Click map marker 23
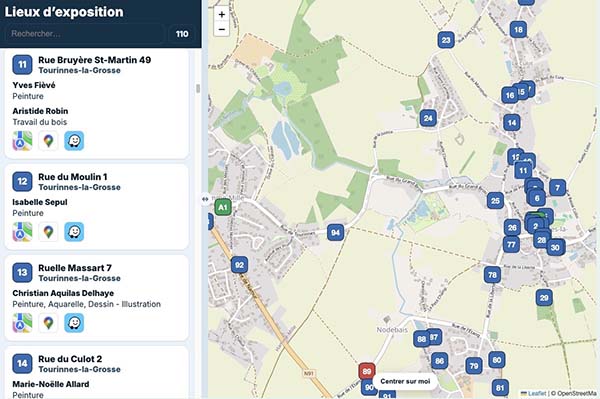Screen dimensions: 600x399 pyautogui.click(x=446, y=40)
